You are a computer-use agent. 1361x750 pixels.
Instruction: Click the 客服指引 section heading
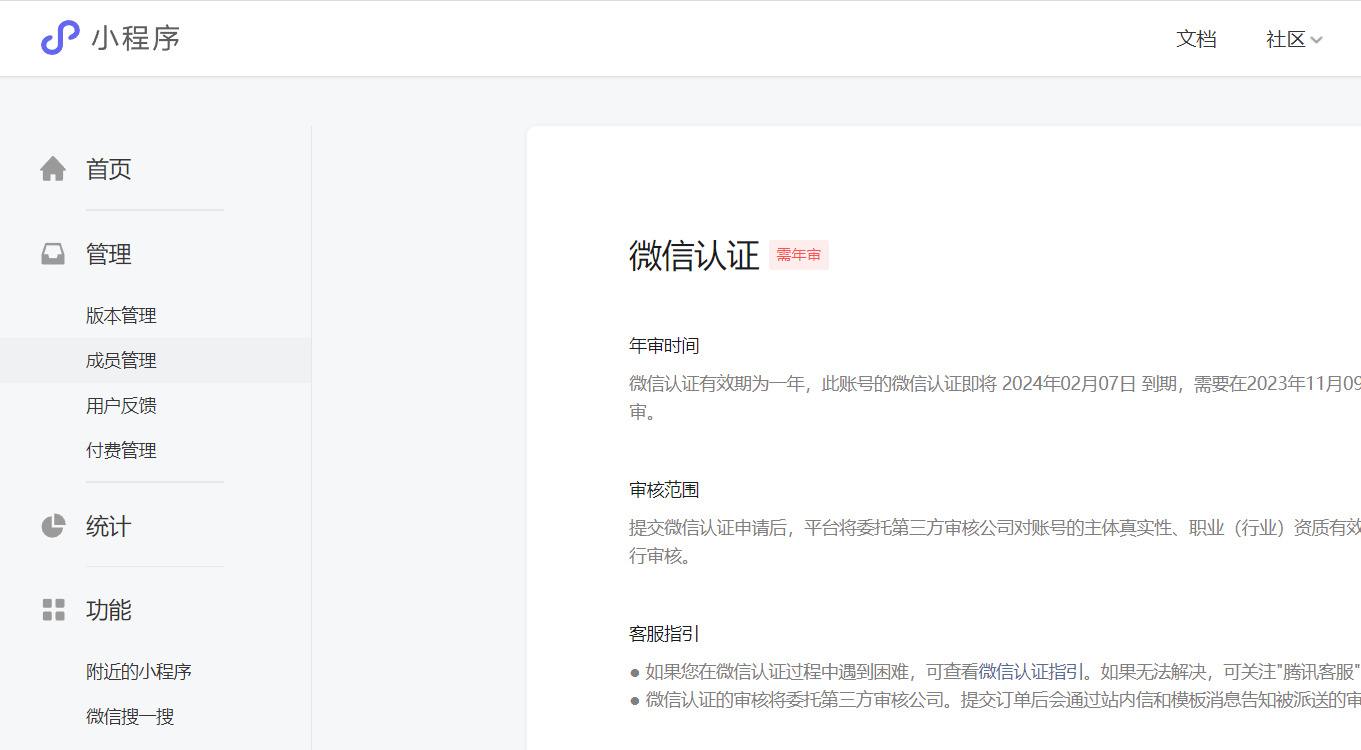664,634
